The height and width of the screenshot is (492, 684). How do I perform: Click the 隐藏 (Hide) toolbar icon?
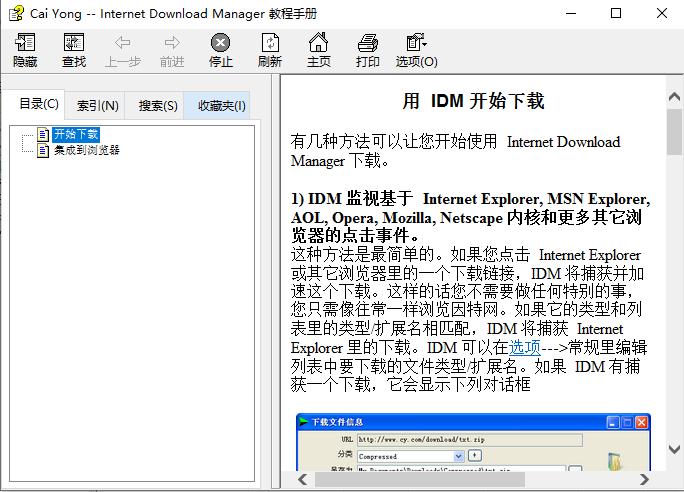pyautogui.click(x=25, y=50)
